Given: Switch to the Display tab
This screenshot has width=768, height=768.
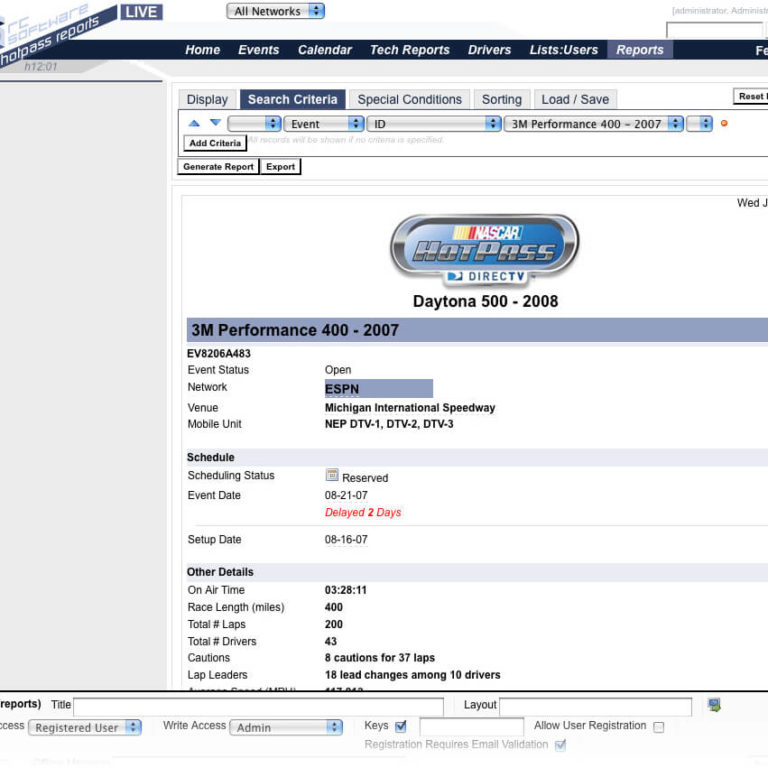Looking at the screenshot, I should 207,99.
